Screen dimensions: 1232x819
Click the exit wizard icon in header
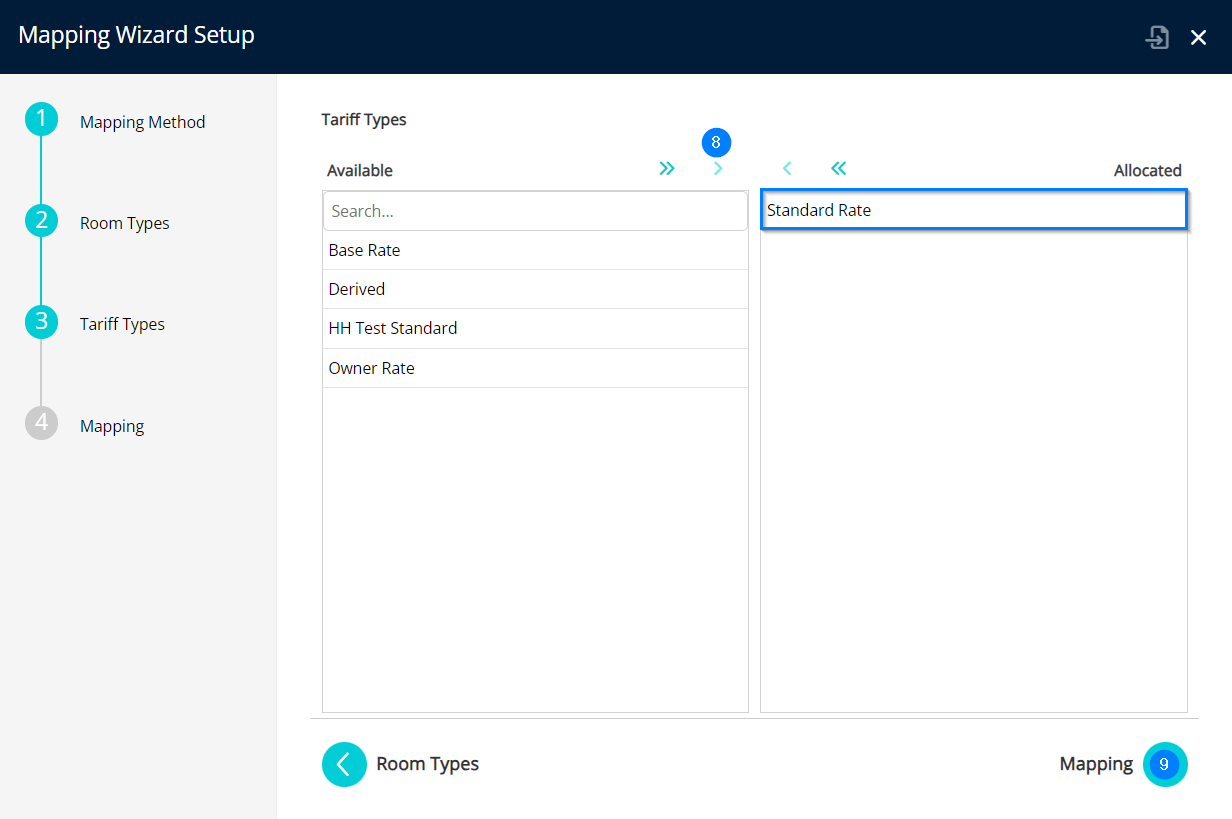[x=1157, y=38]
